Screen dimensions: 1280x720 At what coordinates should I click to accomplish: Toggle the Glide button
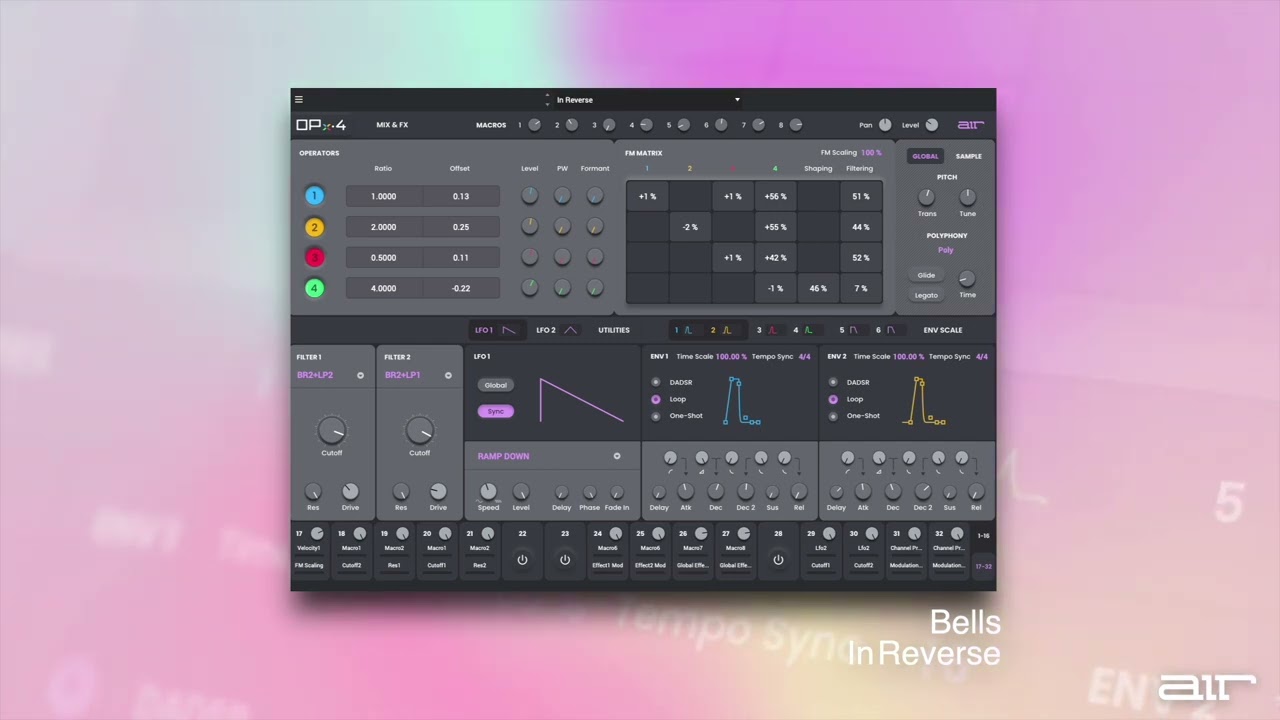[926, 275]
